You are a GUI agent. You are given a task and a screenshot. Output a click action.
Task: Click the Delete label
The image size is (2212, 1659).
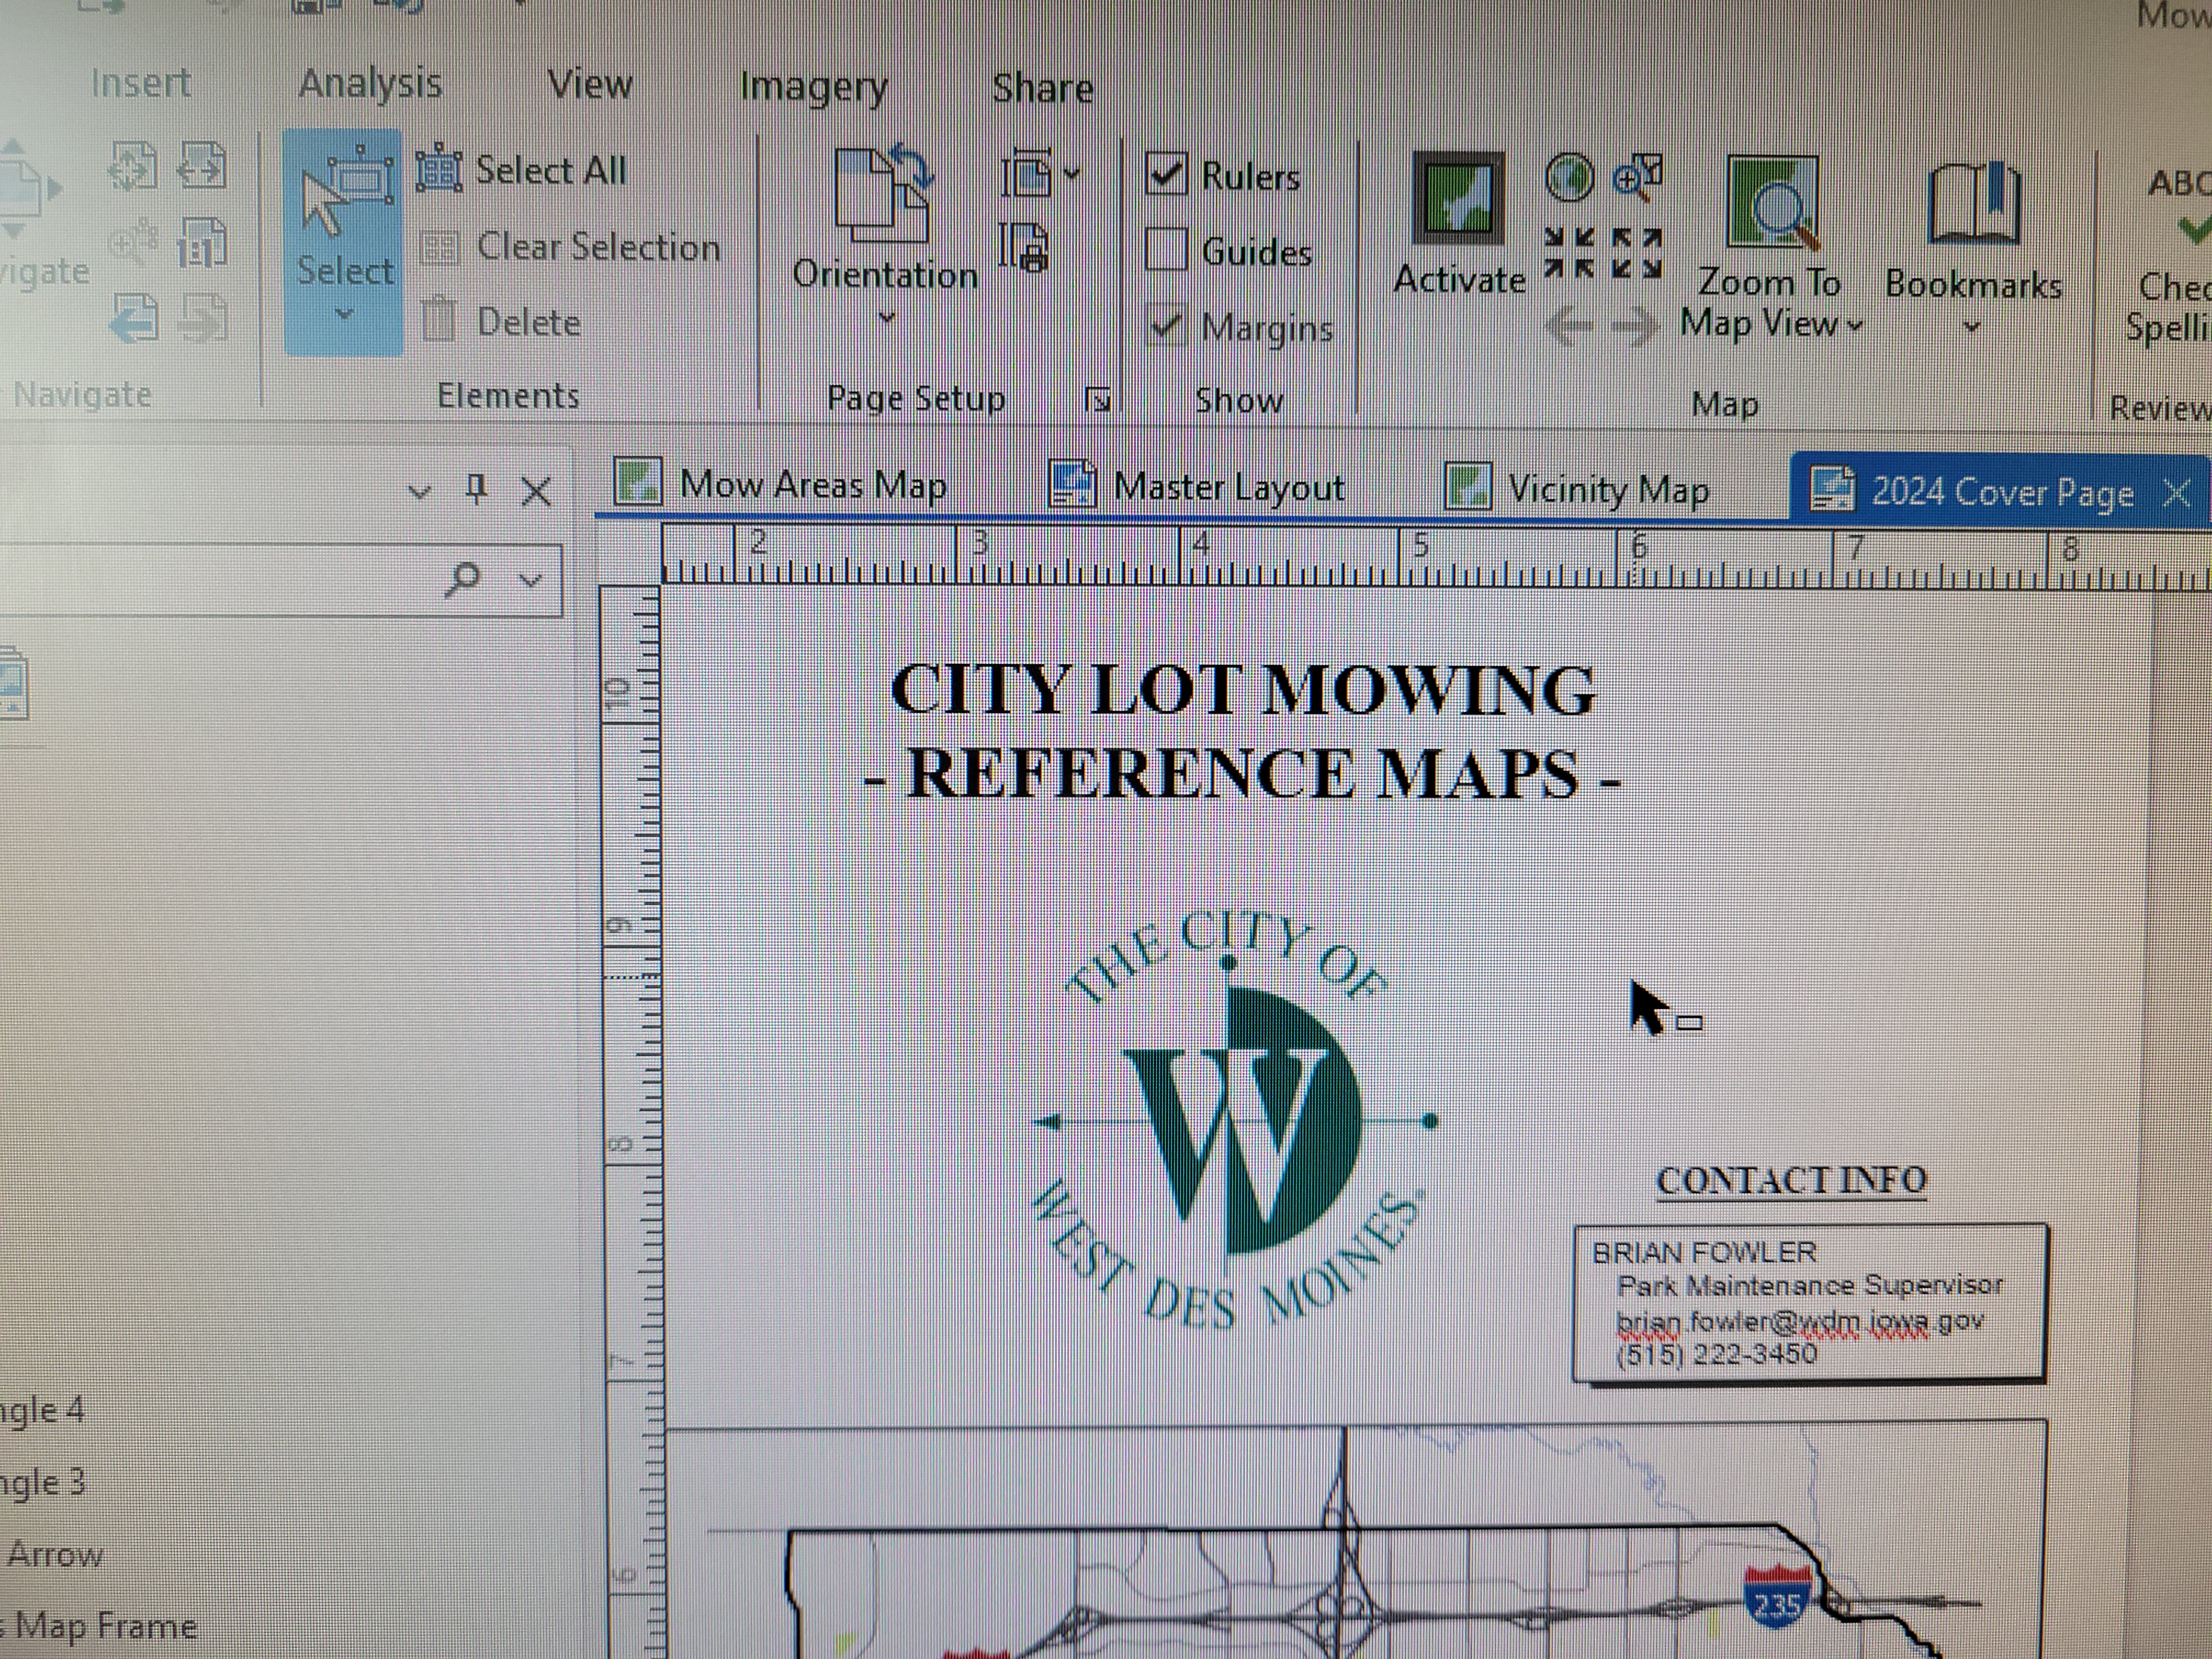point(528,322)
